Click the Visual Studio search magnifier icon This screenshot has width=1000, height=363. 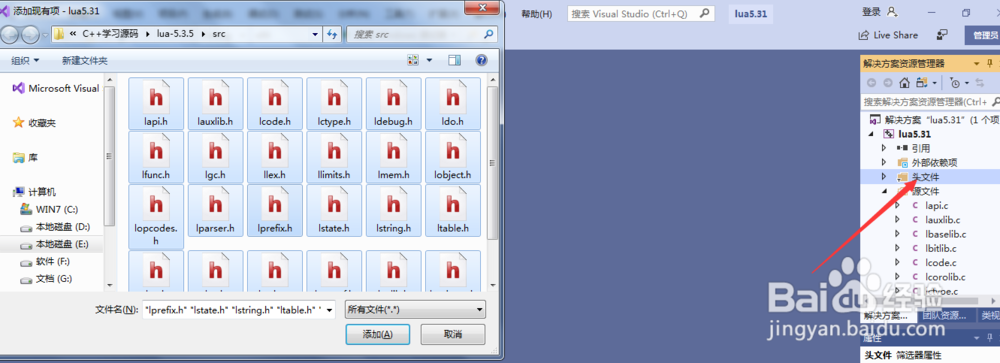pos(704,13)
